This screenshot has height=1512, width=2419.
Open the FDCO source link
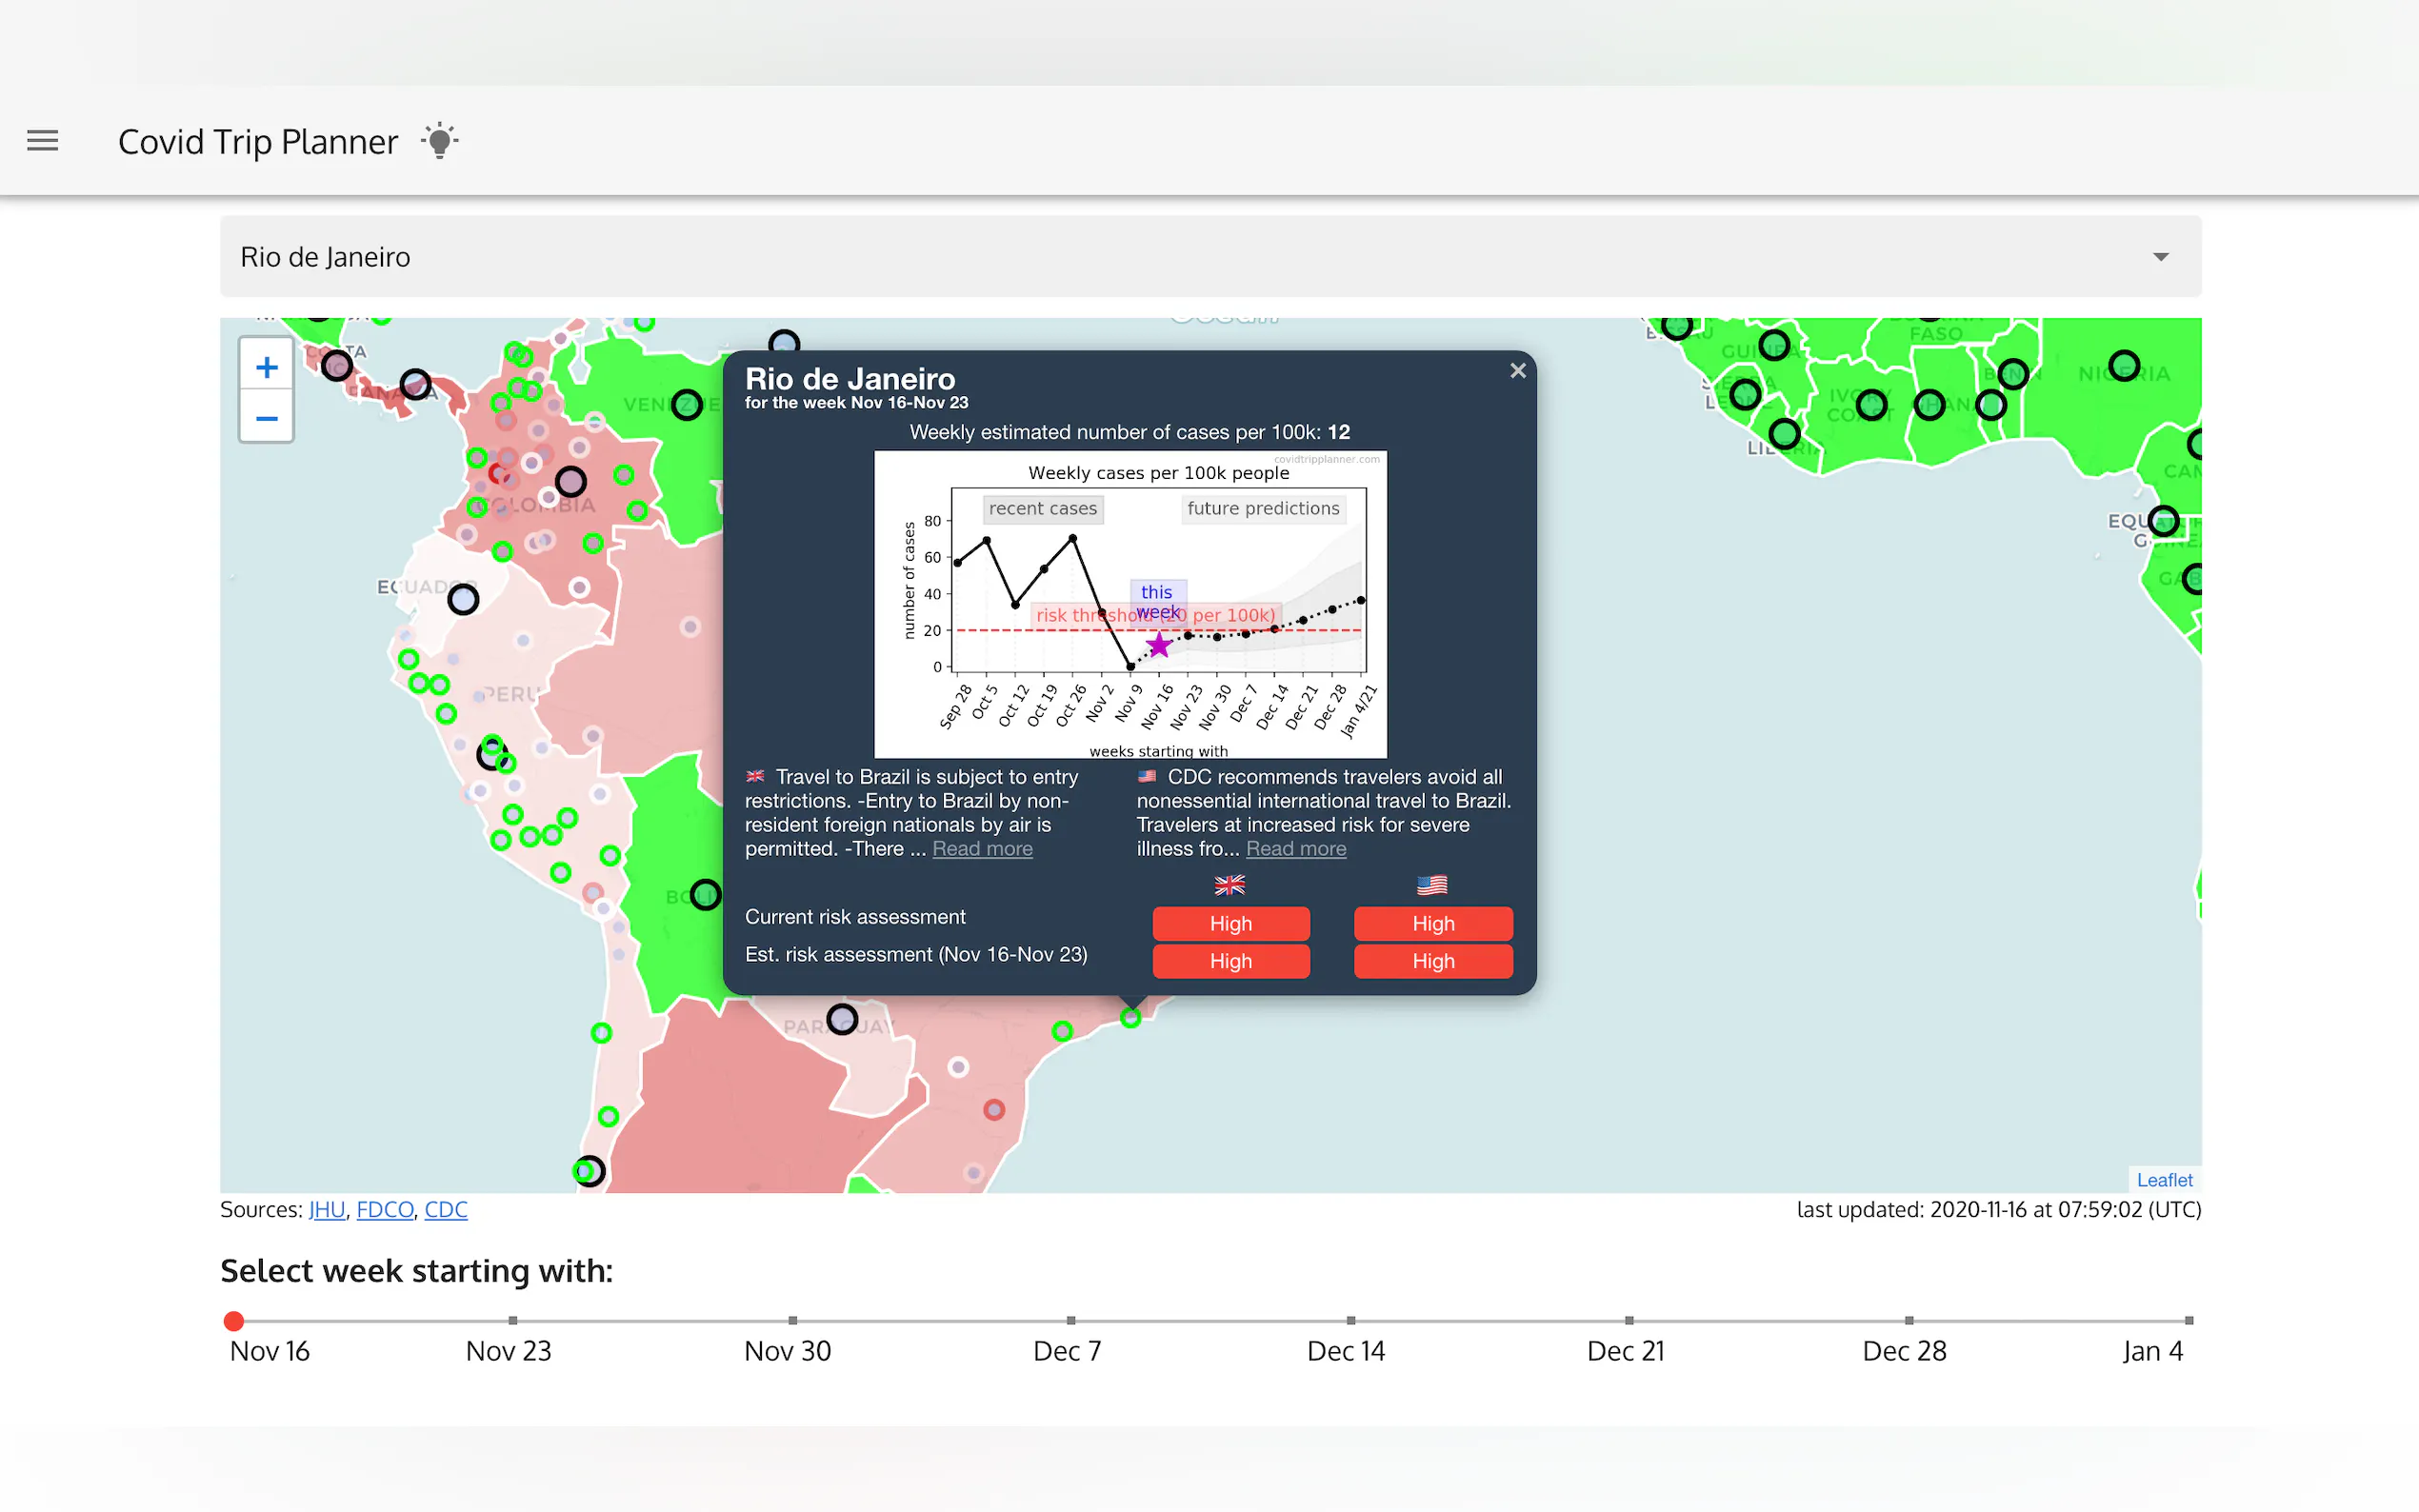click(385, 1209)
